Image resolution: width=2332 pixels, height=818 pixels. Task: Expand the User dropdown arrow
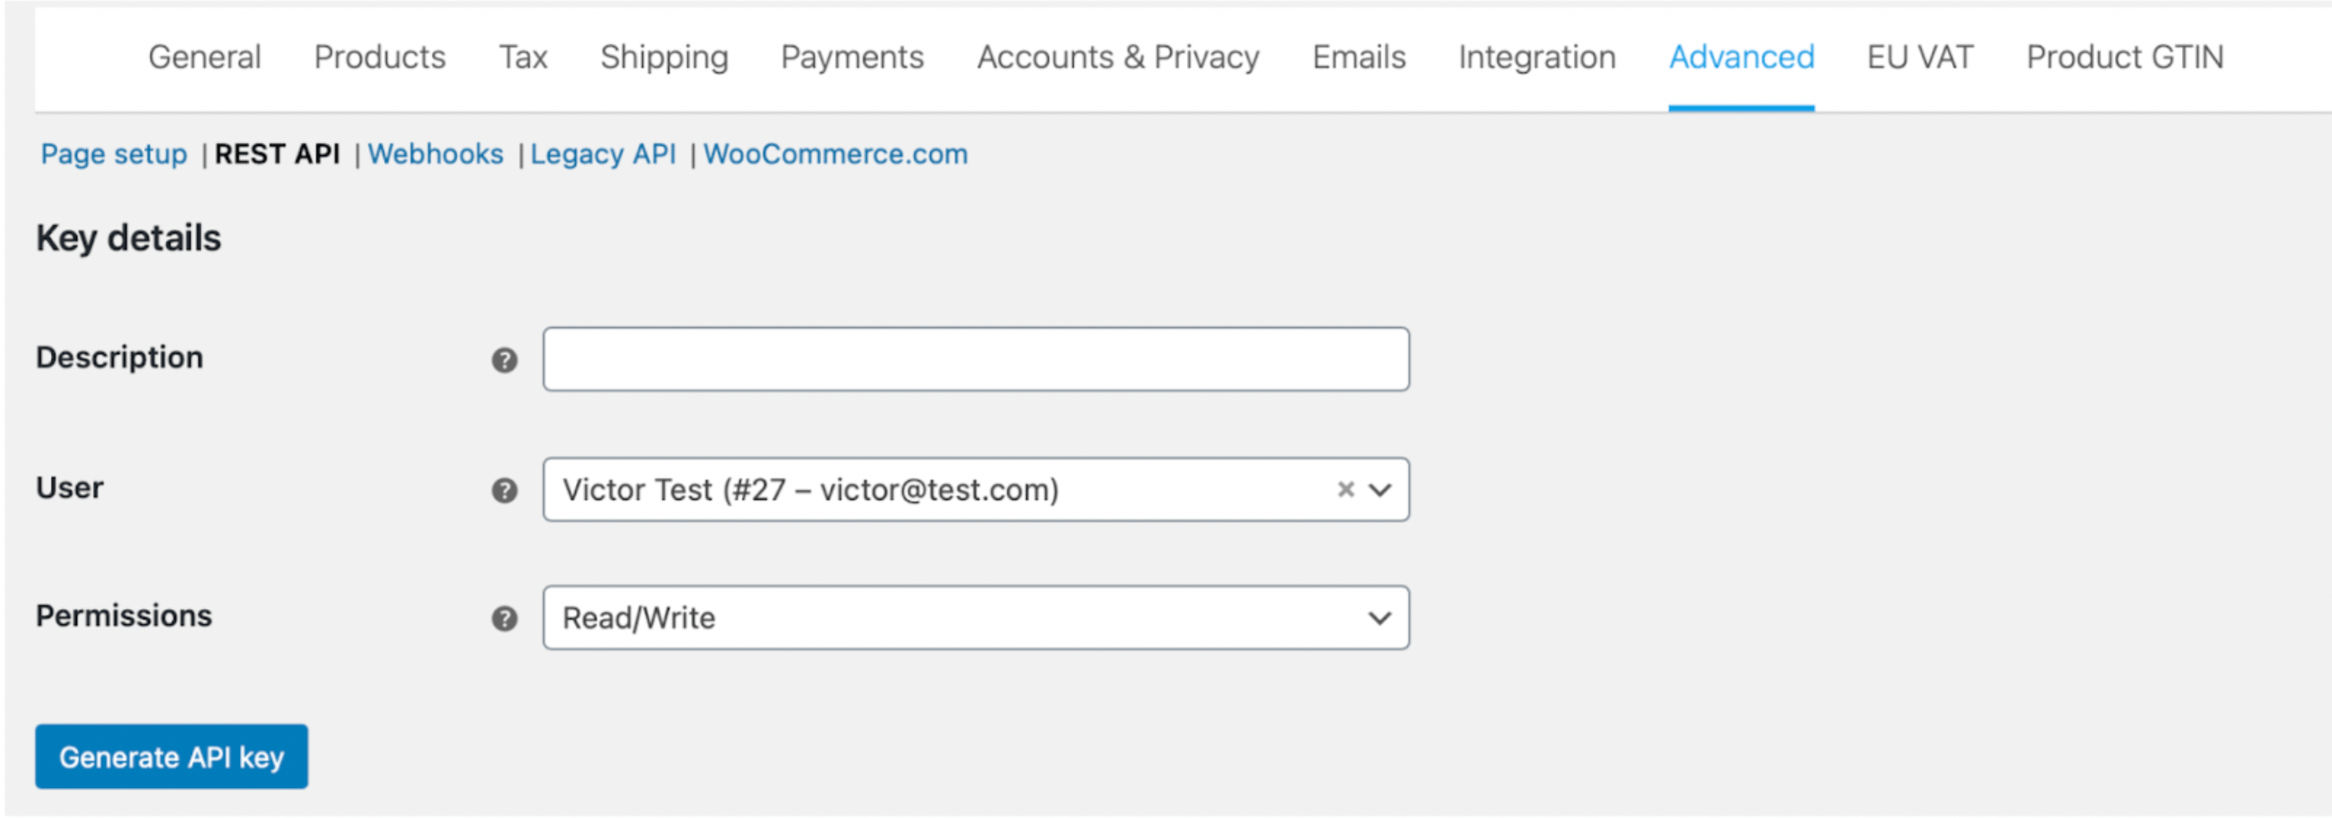(x=1380, y=490)
